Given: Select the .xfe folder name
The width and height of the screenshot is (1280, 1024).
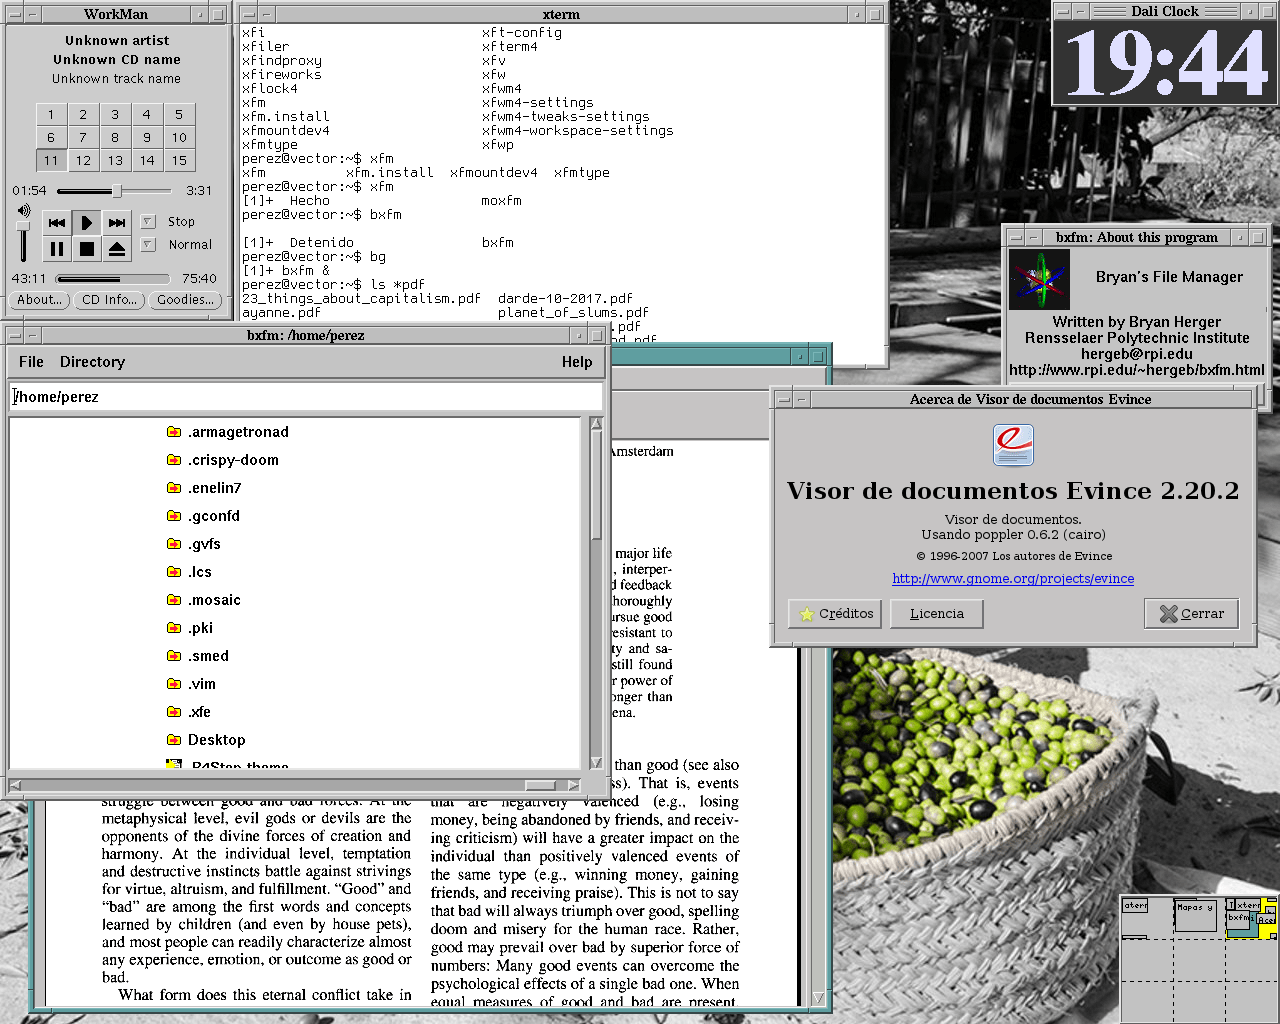Looking at the screenshot, I should coord(199,712).
